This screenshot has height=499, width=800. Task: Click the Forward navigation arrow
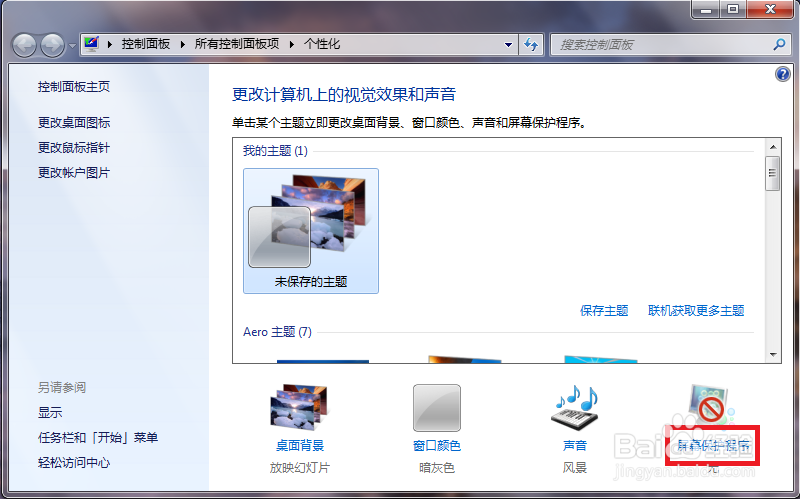tap(53, 45)
